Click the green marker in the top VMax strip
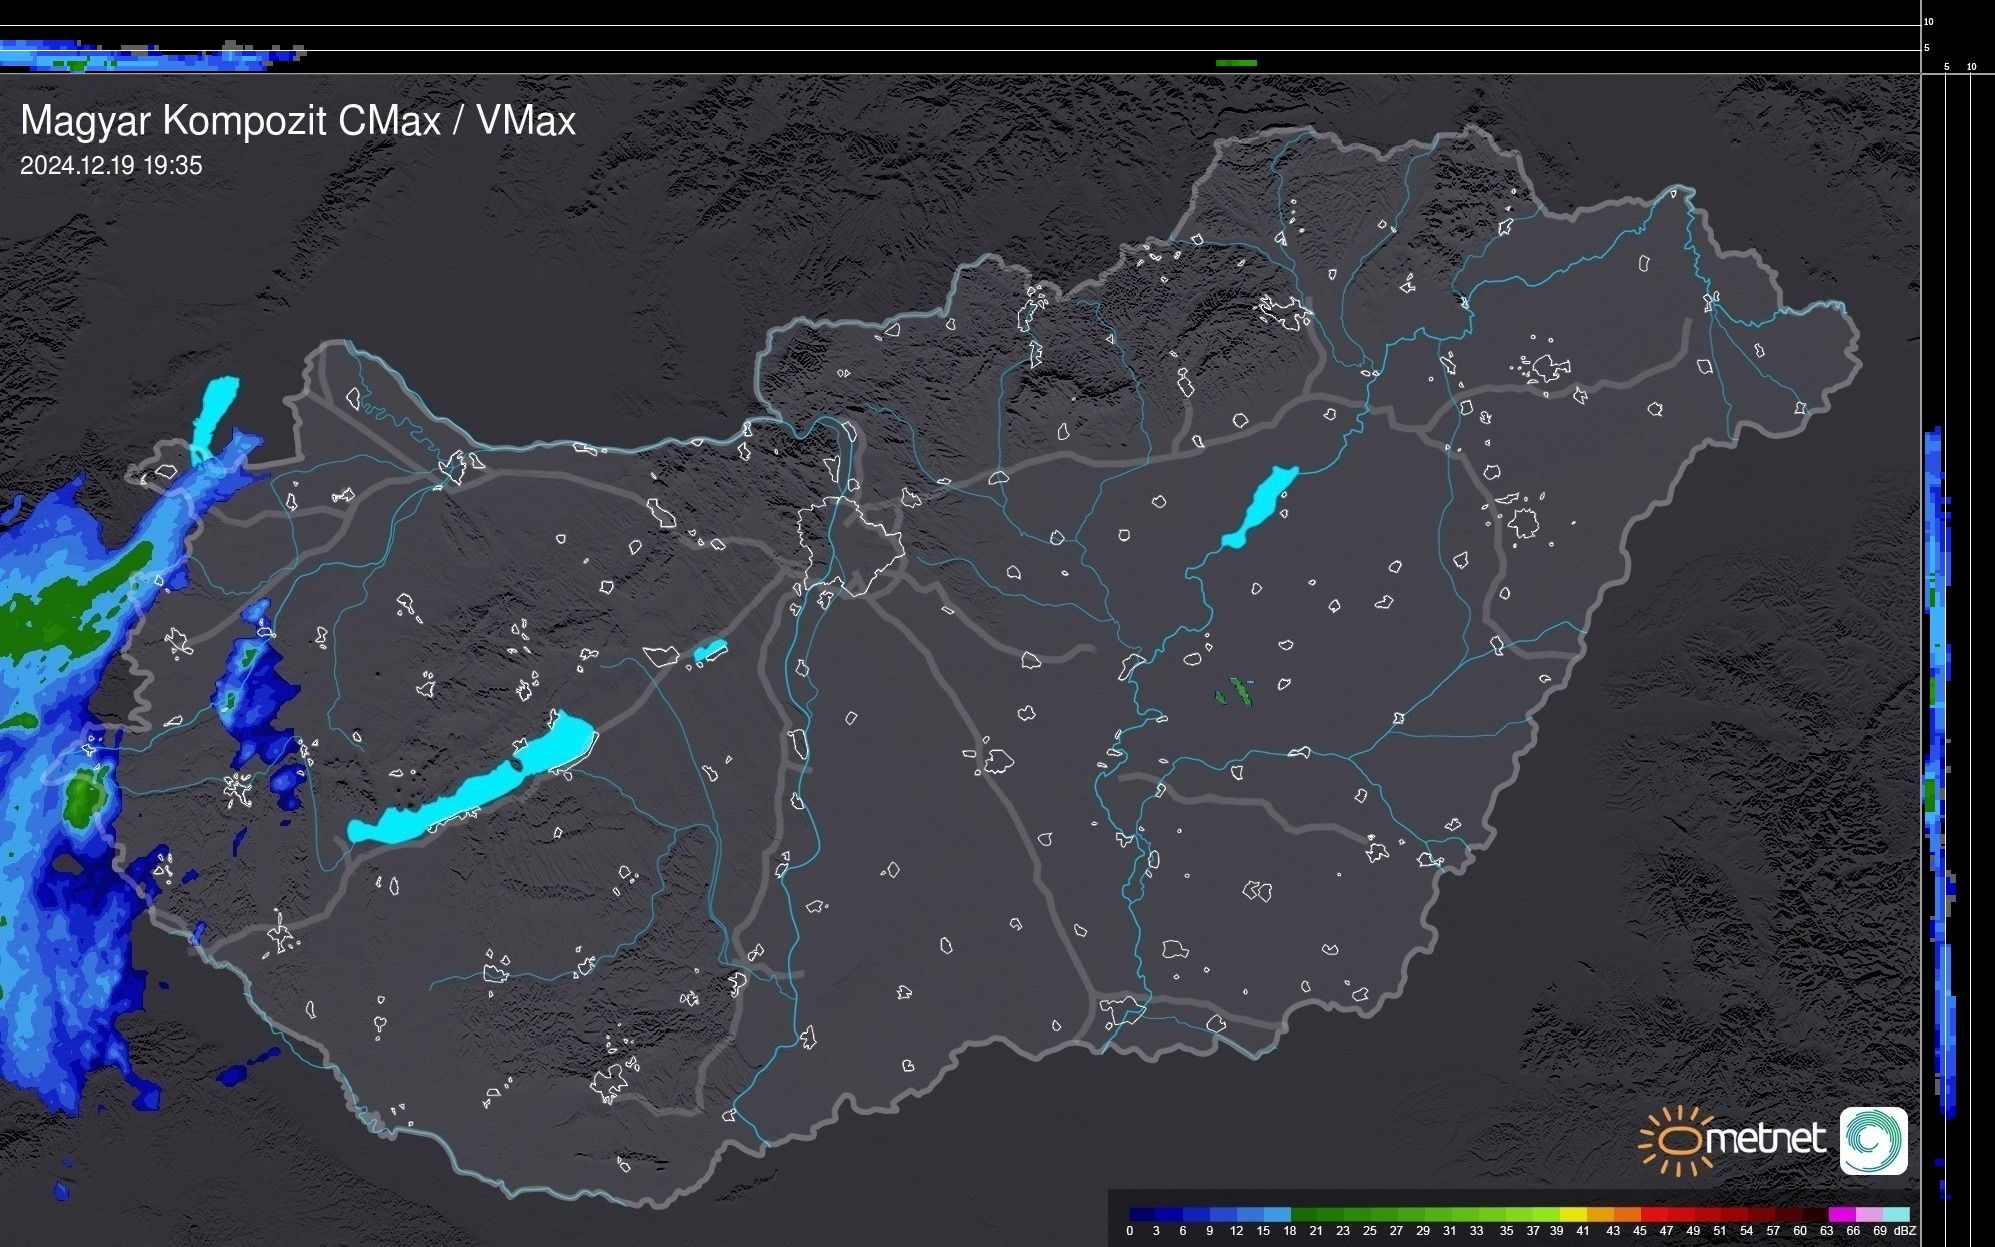1995x1247 pixels. tap(1236, 63)
